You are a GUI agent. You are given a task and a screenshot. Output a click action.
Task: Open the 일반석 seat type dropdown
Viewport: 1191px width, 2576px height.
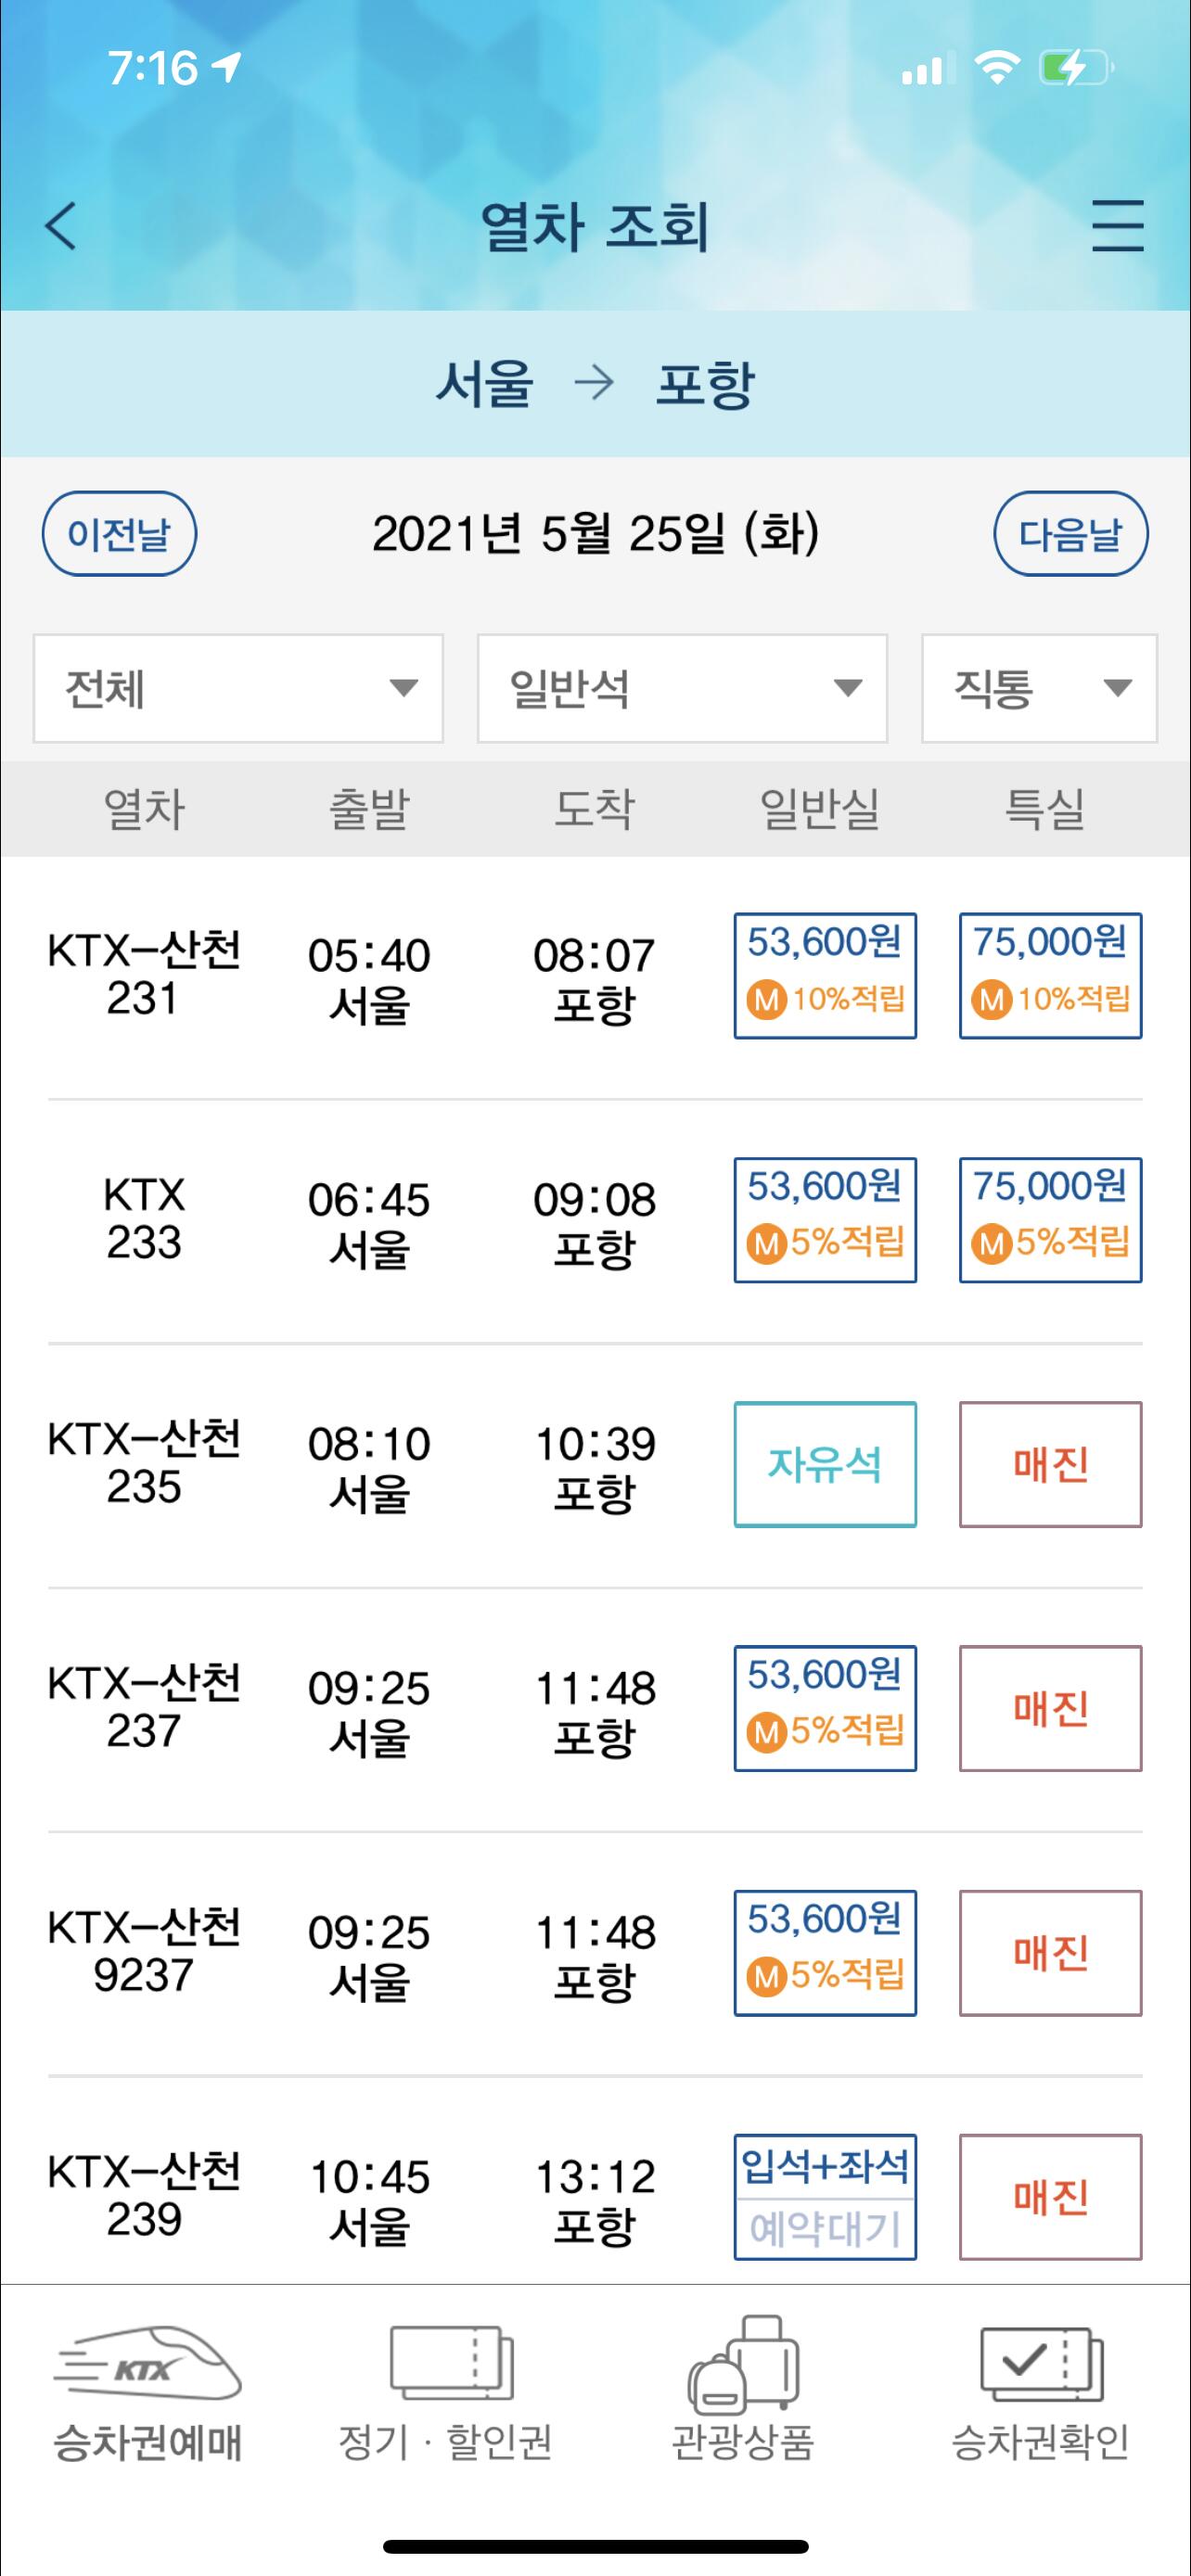(682, 688)
